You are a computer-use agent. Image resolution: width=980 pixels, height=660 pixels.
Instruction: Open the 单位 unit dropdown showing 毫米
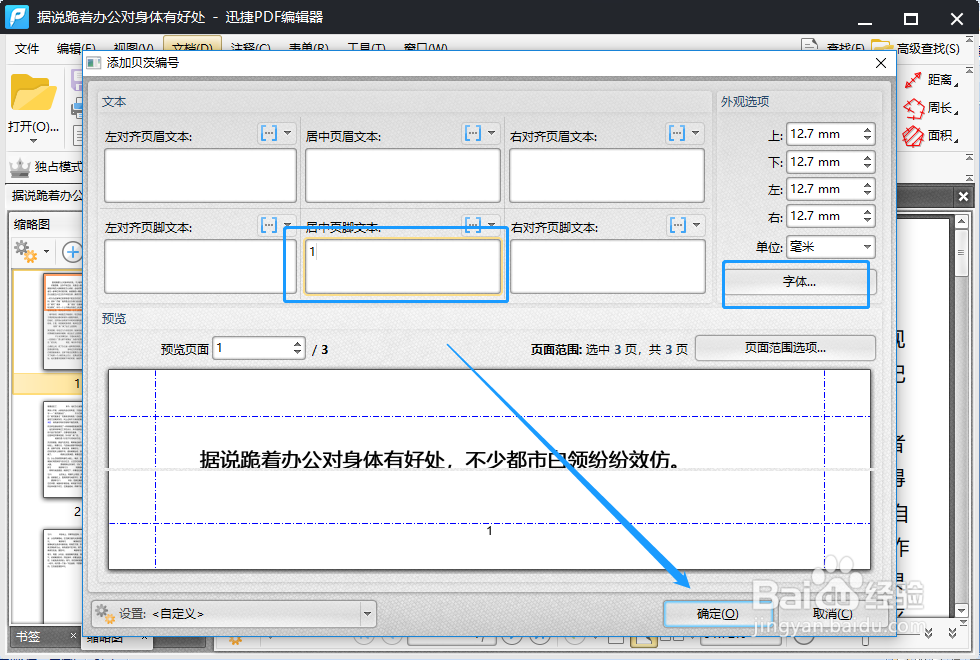click(832, 246)
